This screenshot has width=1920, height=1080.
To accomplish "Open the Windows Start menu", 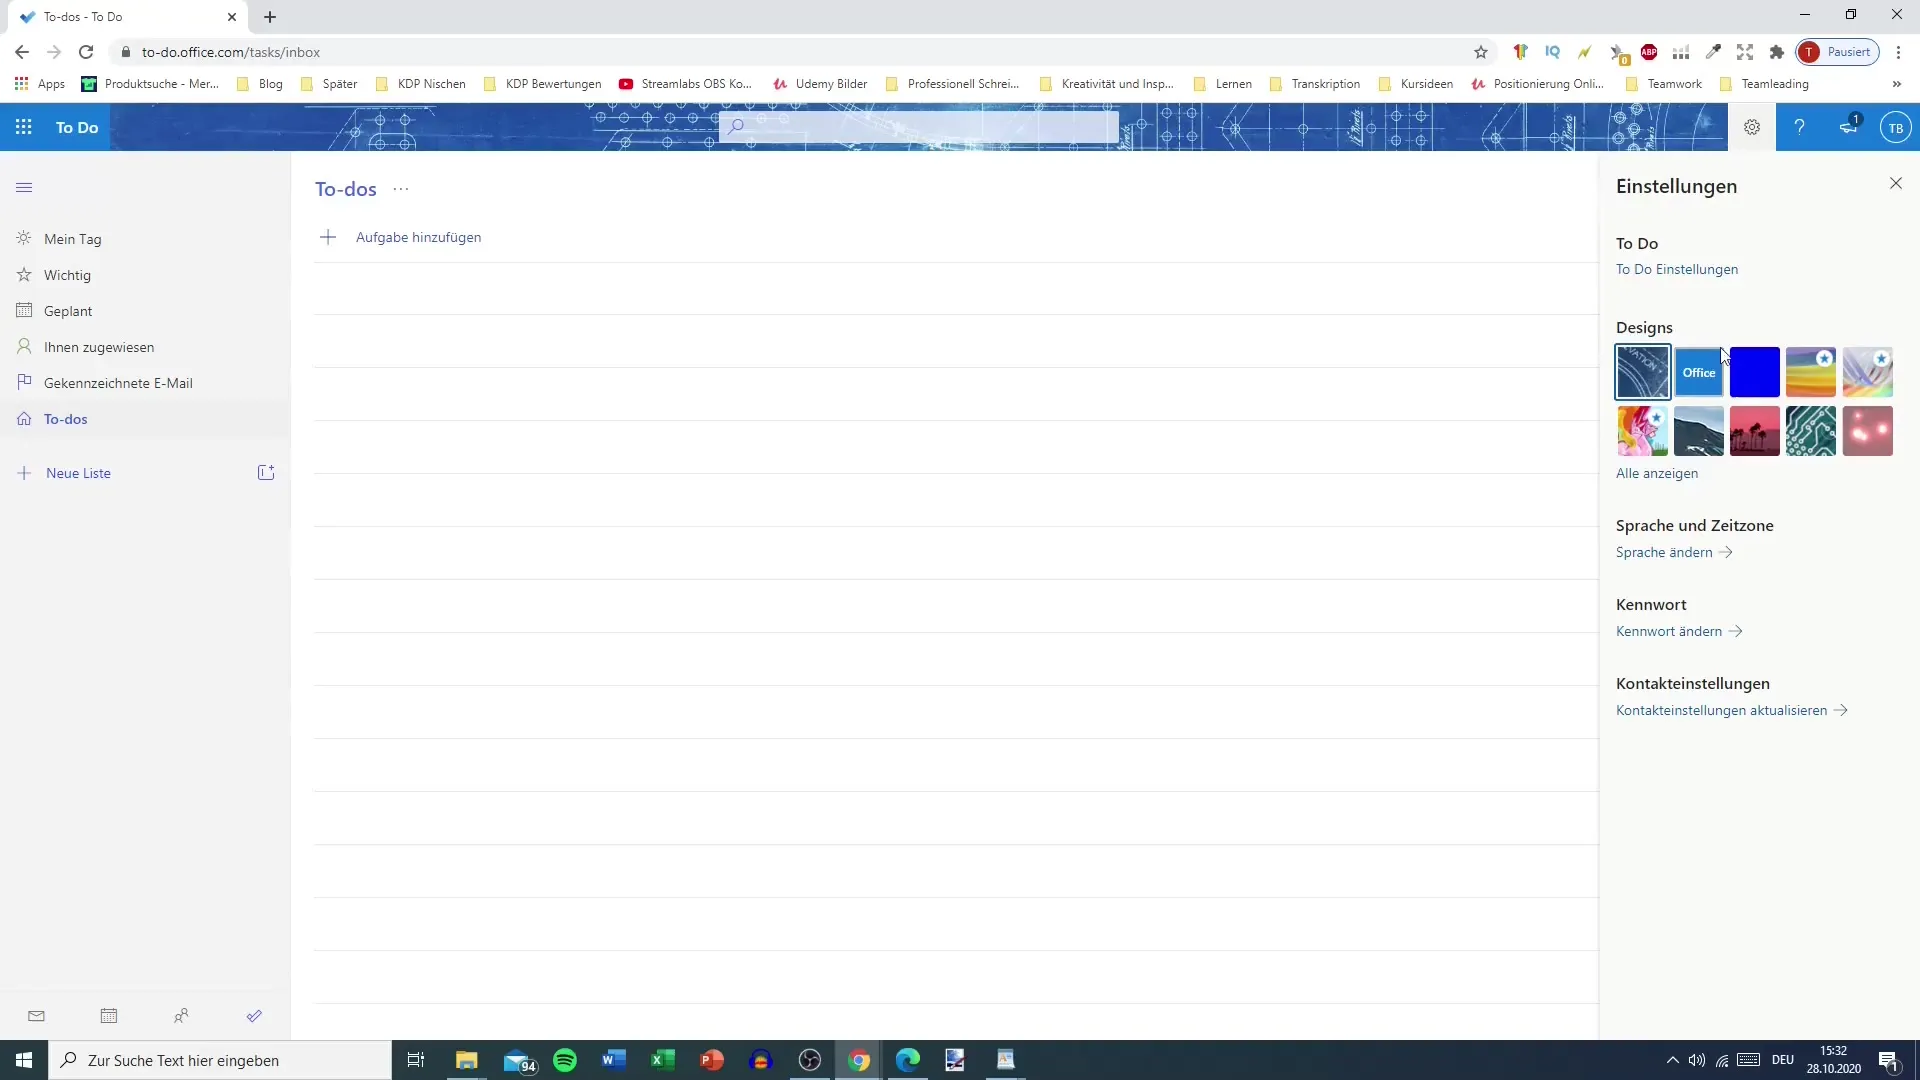I will point(24,1060).
